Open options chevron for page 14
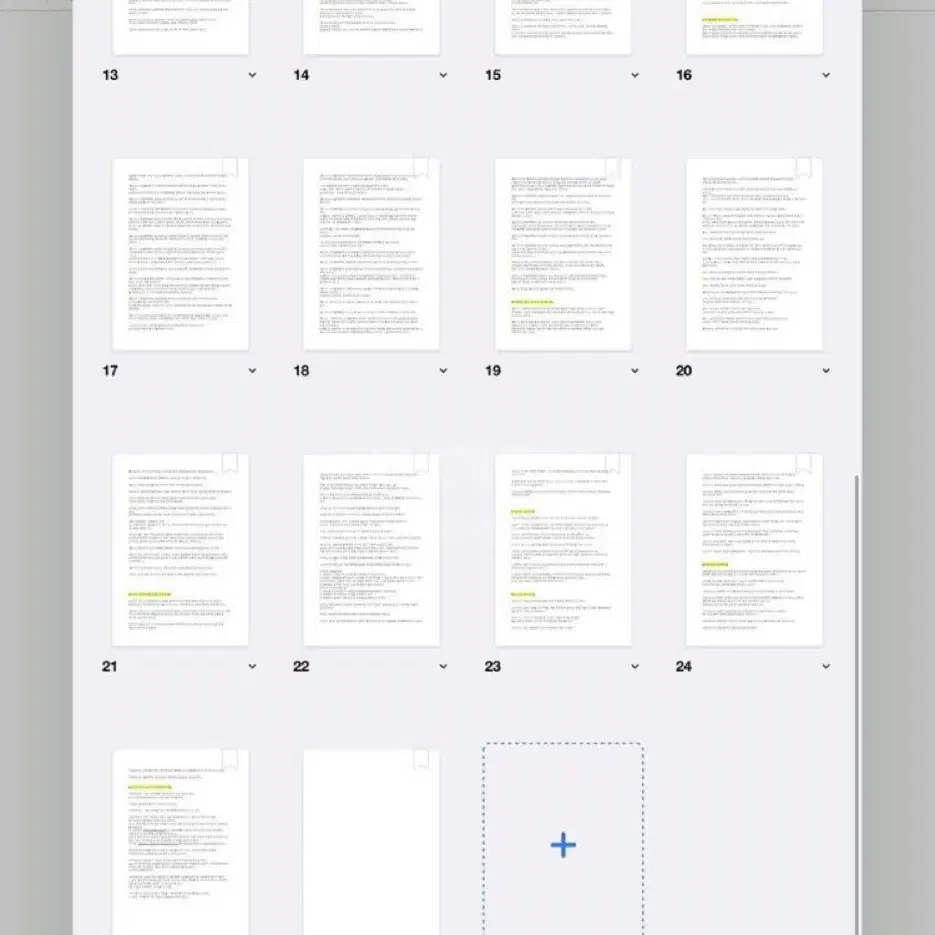935x935 pixels. tap(443, 75)
